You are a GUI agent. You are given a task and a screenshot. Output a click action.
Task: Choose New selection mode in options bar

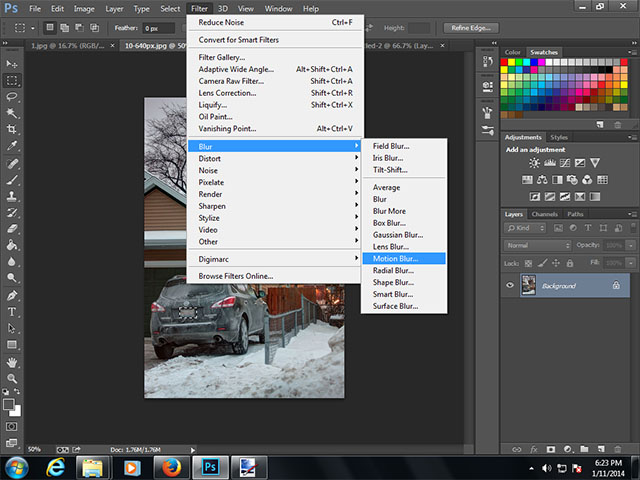click(50, 28)
